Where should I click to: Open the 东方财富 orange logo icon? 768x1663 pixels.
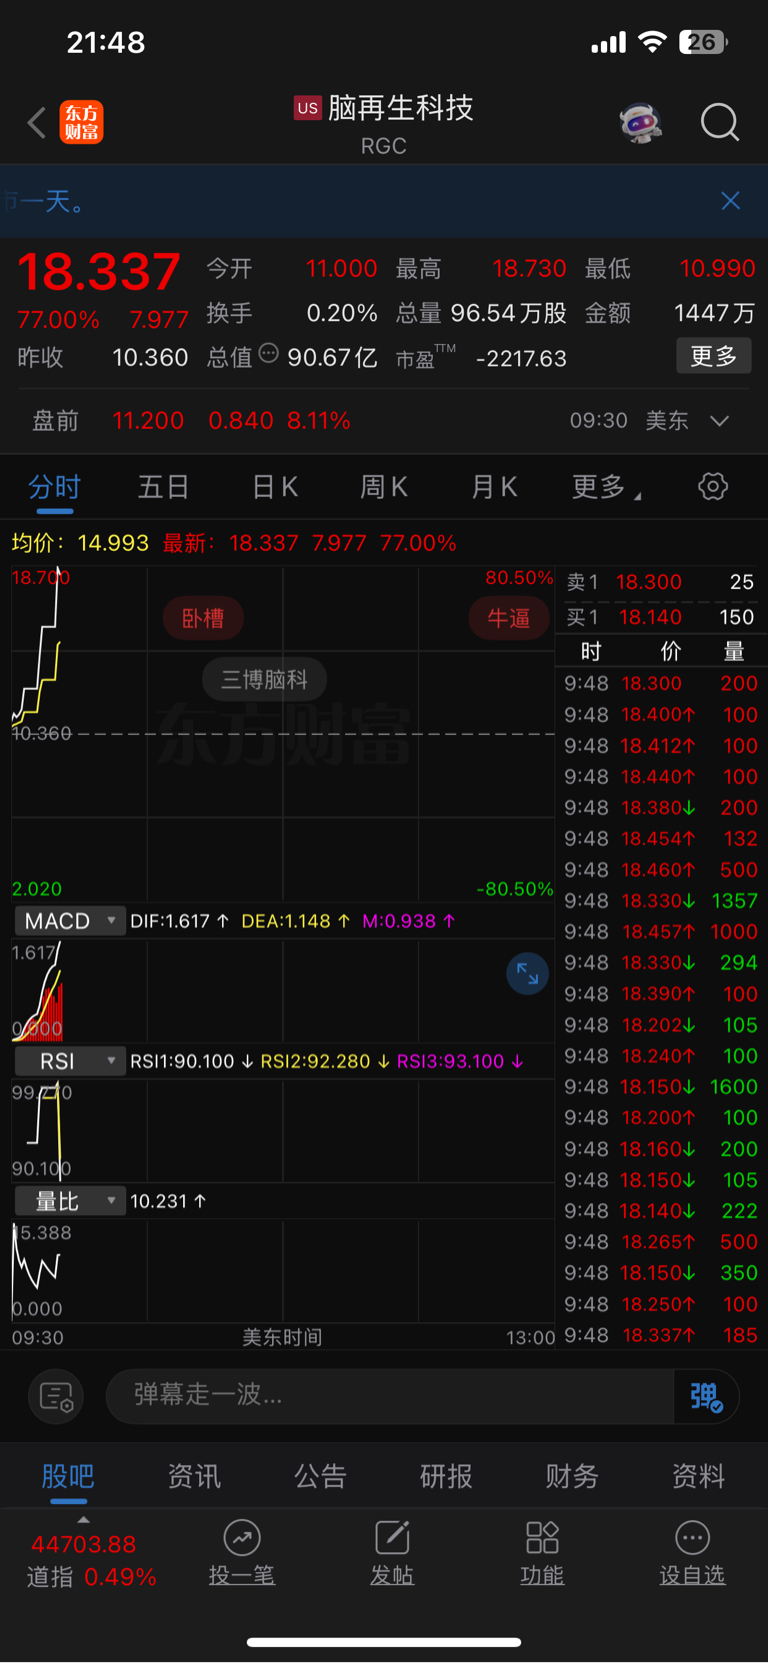[81, 122]
